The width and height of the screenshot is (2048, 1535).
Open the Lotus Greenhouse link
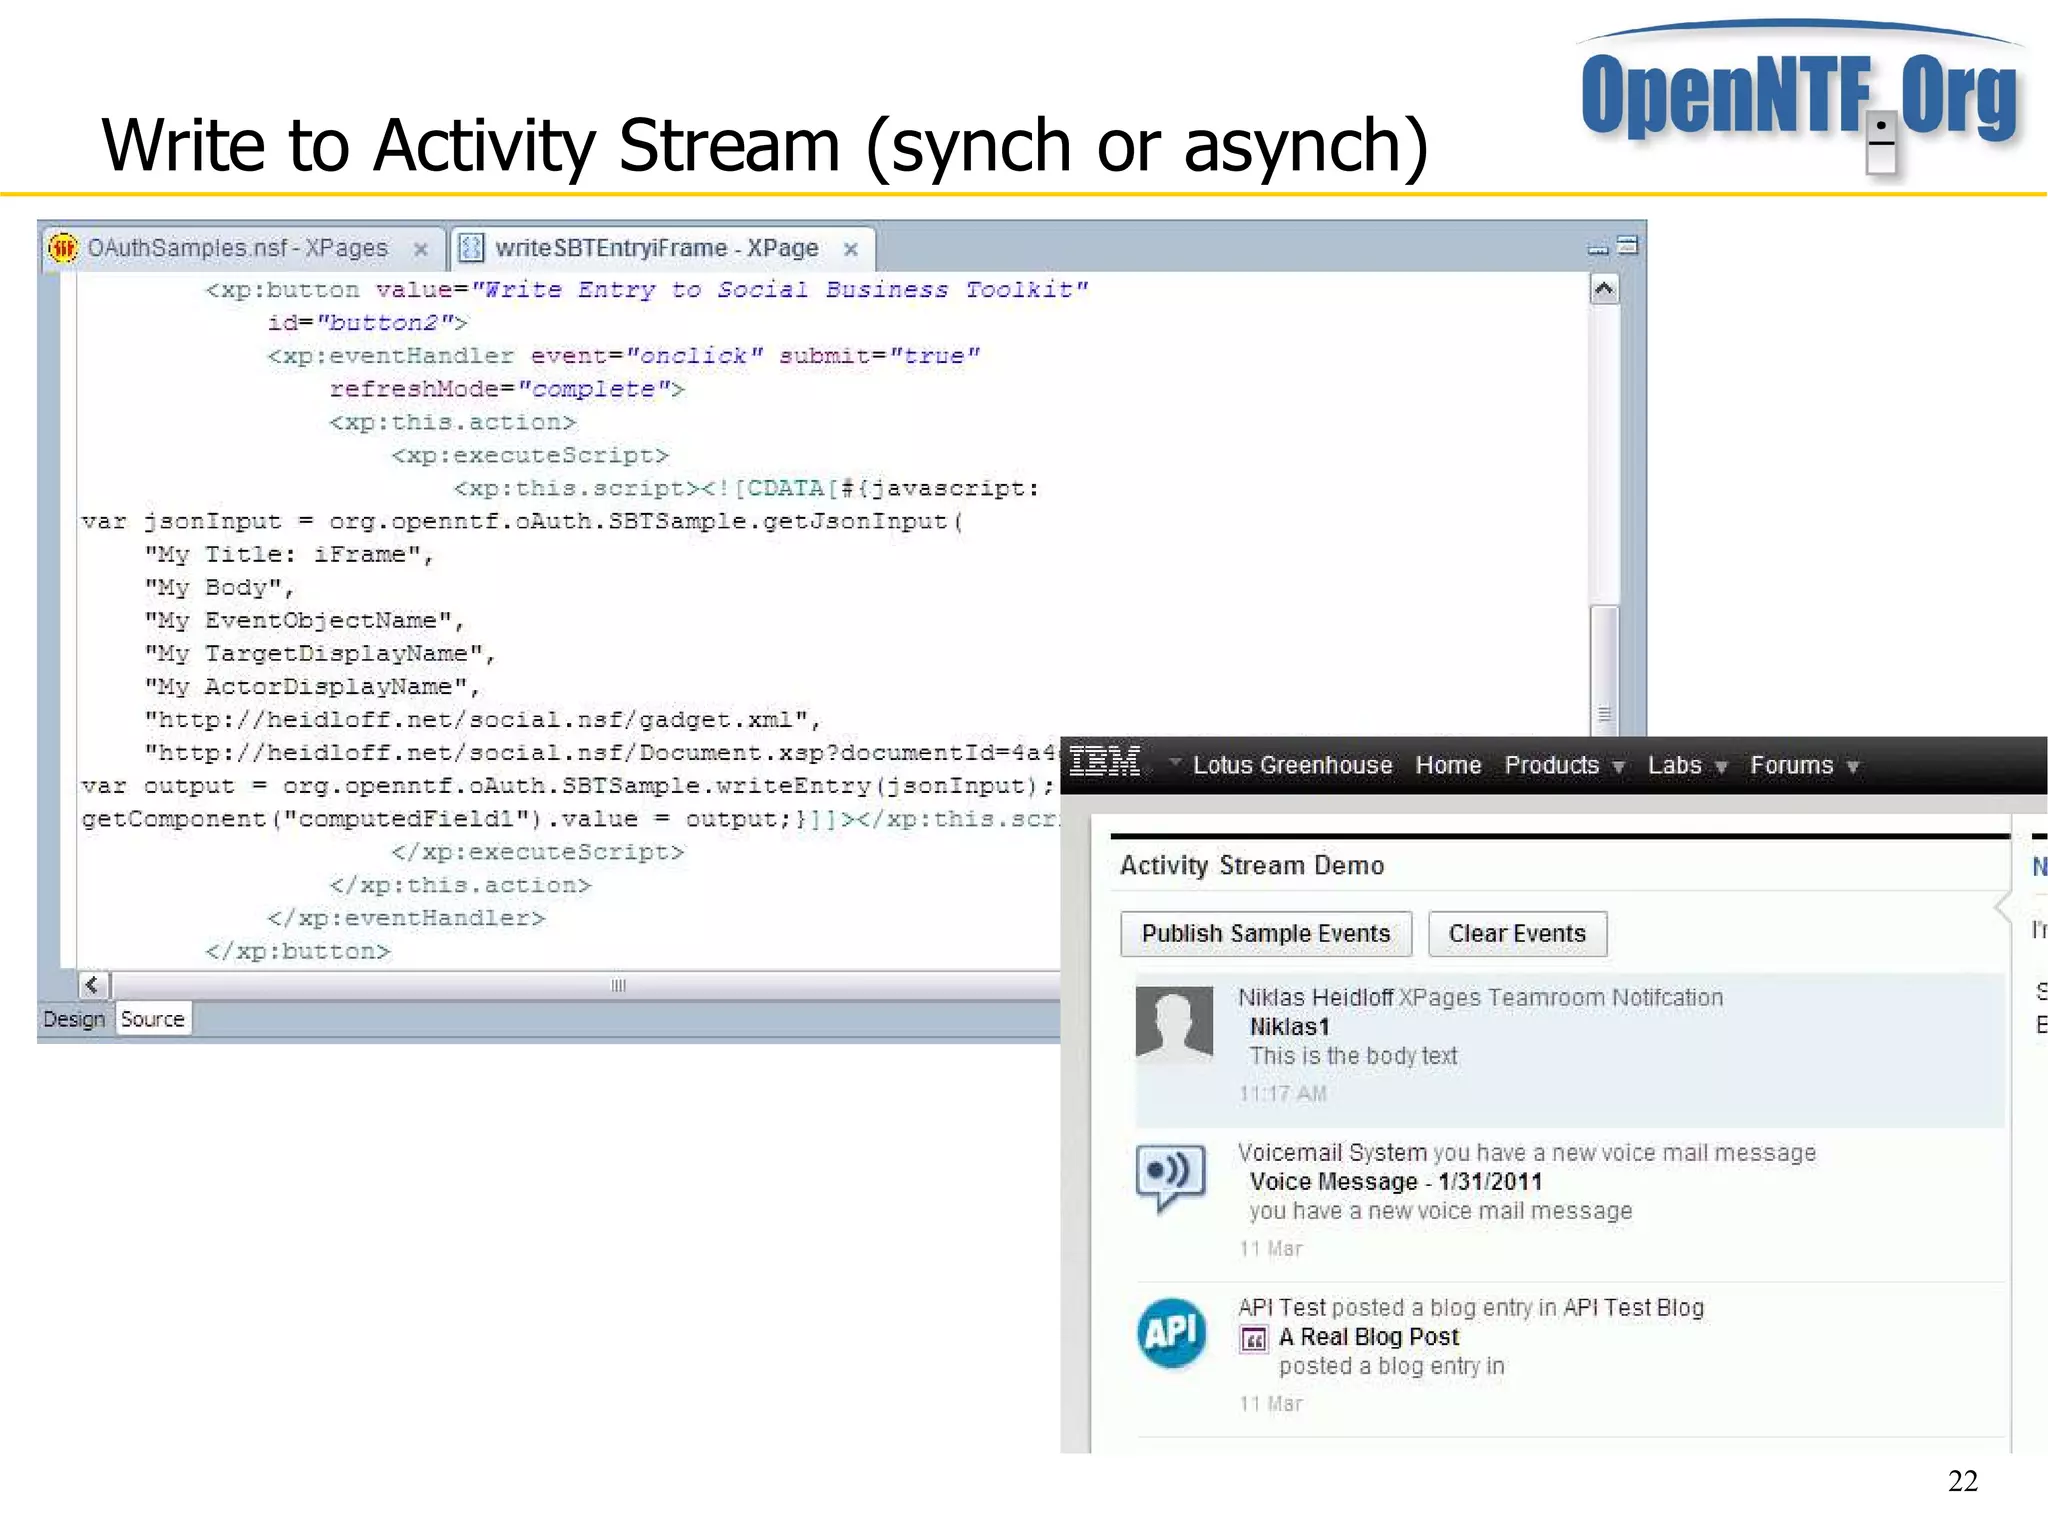(x=1292, y=765)
